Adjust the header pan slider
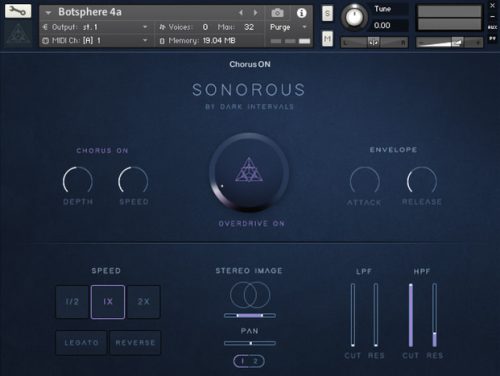Screen dimensions: 500x376 (374, 42)
